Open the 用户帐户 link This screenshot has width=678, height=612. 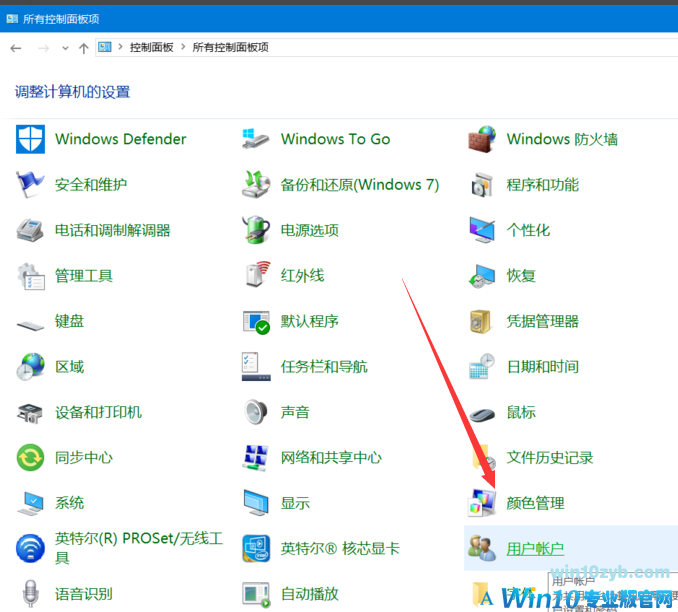click(535, 549)
